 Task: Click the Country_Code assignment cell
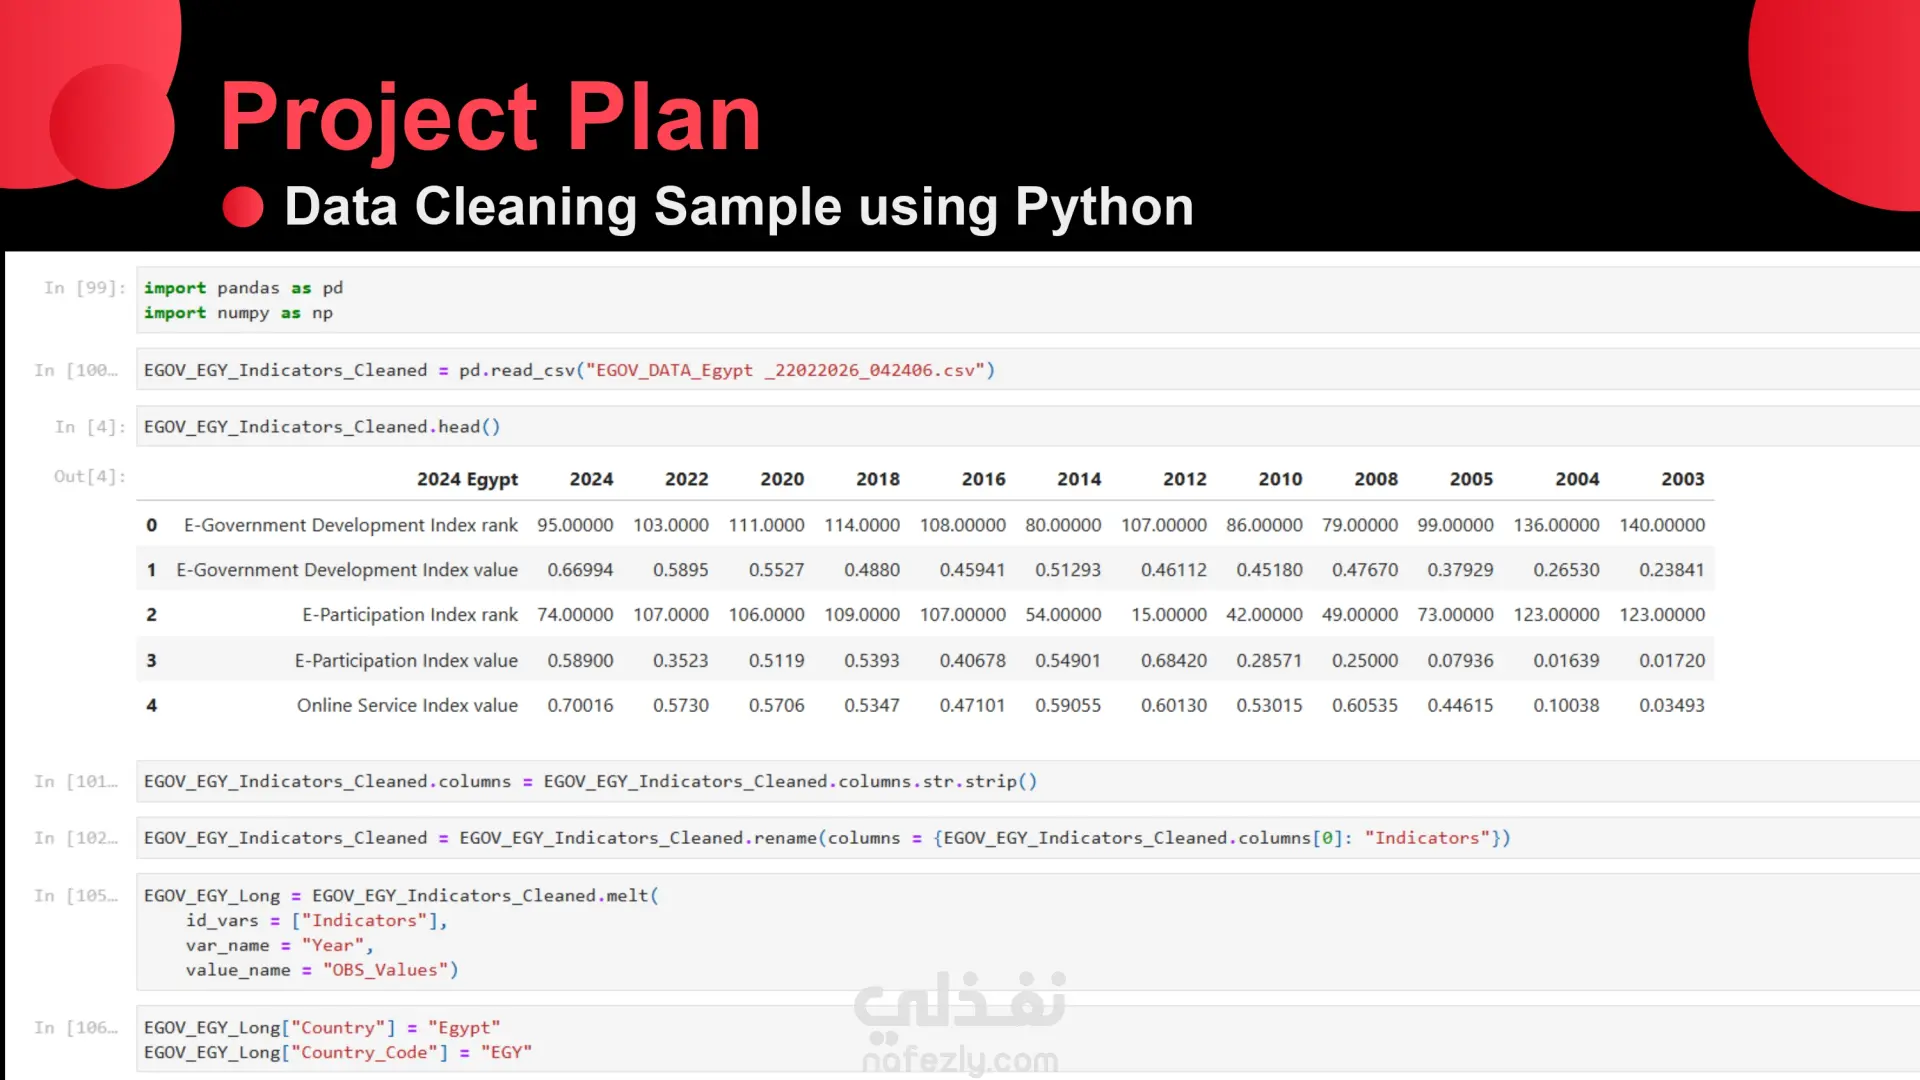1028,1040
